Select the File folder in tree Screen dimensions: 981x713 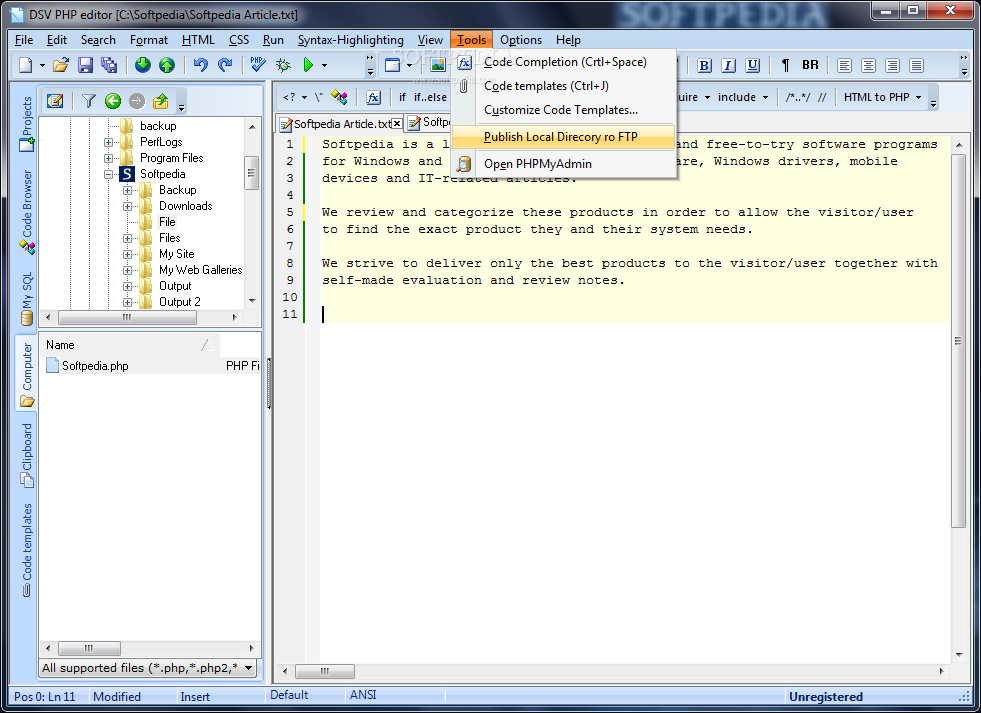click(166, 222)
